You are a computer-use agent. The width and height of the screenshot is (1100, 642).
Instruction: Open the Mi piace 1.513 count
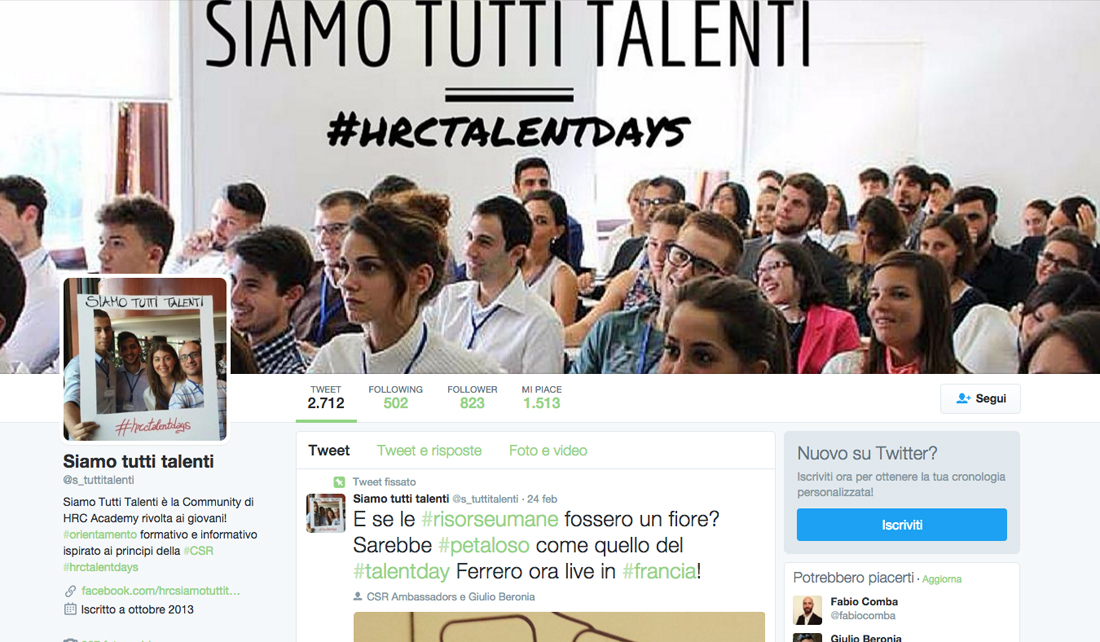[542, 397]
